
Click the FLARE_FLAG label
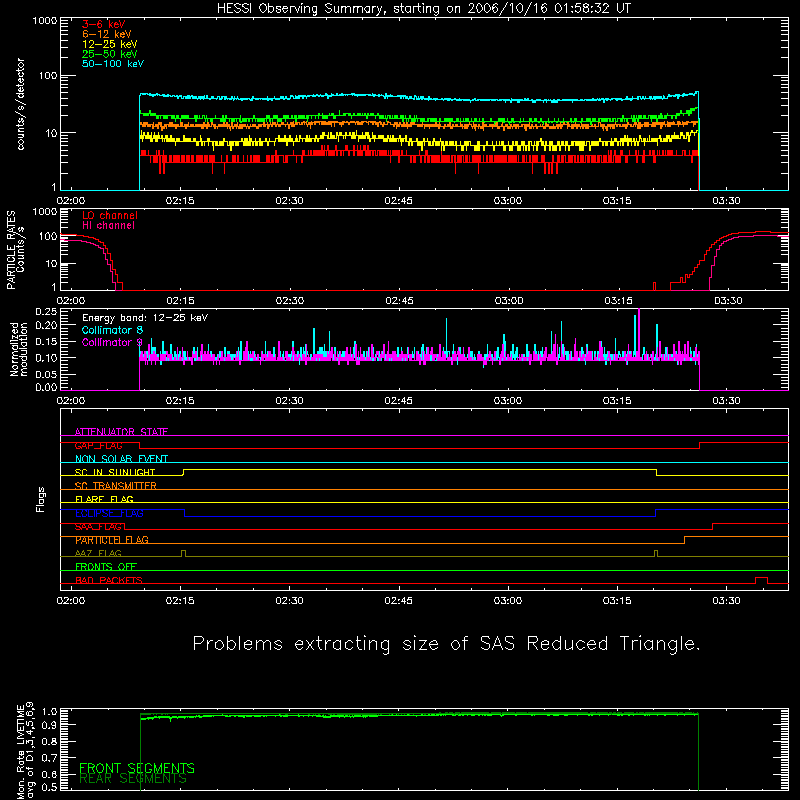104,499
